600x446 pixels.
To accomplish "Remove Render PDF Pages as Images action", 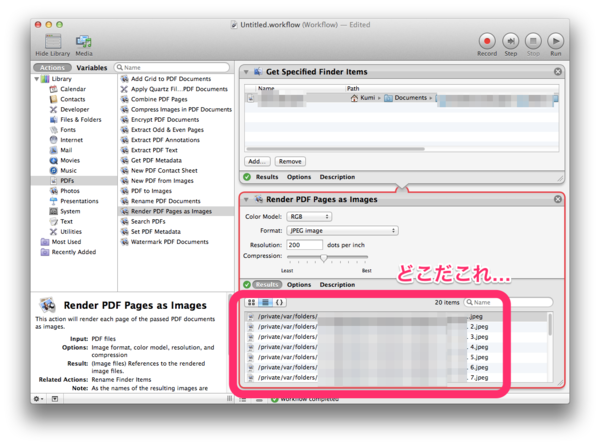I will [x=558, y=199].
